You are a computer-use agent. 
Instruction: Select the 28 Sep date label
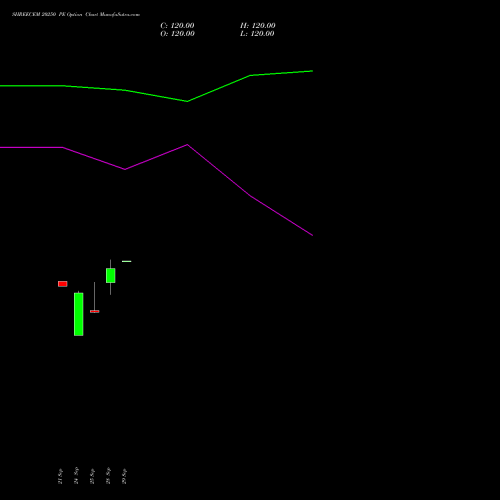(108, 476)
